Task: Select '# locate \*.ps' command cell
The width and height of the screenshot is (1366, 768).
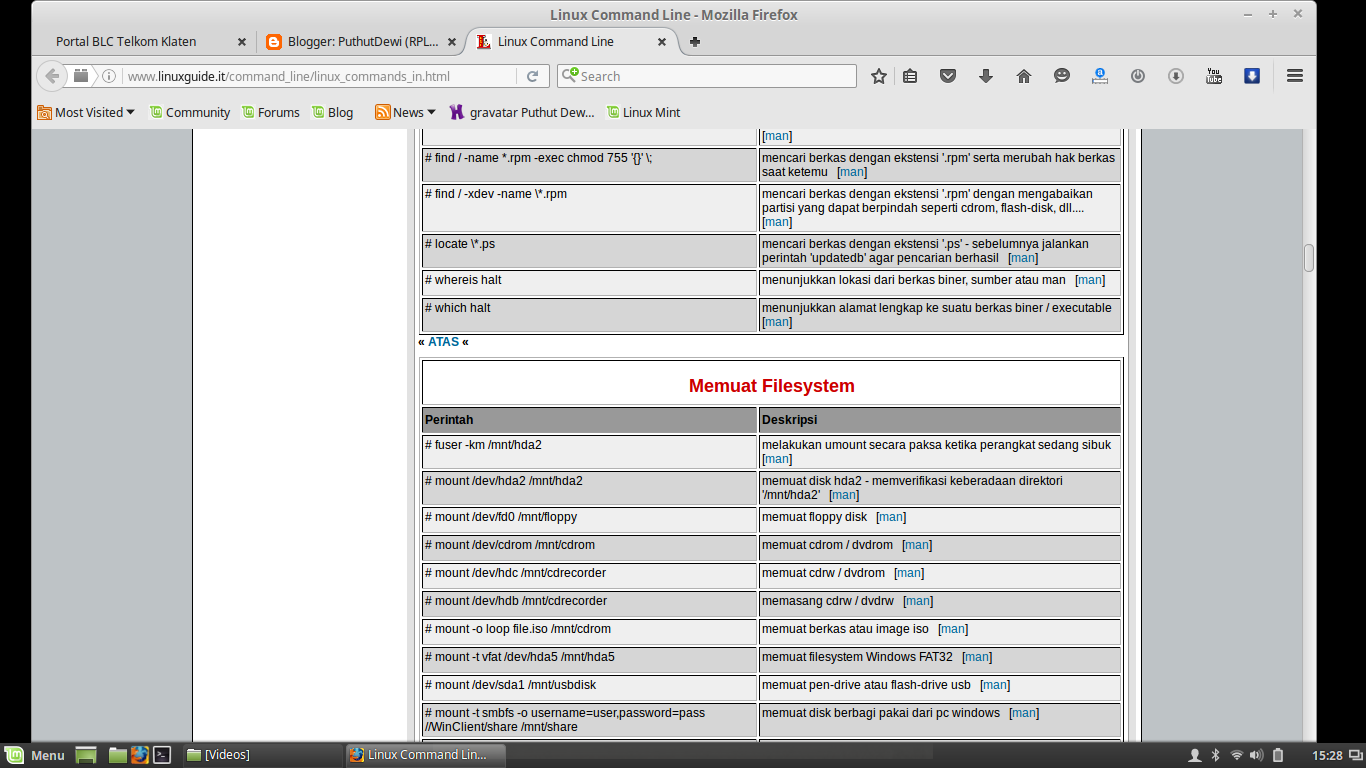Action: (x=590, y=251)
